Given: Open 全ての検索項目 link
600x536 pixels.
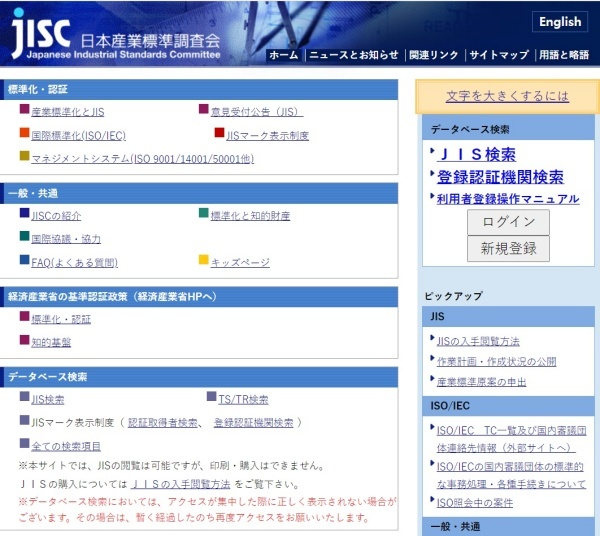Looking at the screenshot, I should point(66,446).
